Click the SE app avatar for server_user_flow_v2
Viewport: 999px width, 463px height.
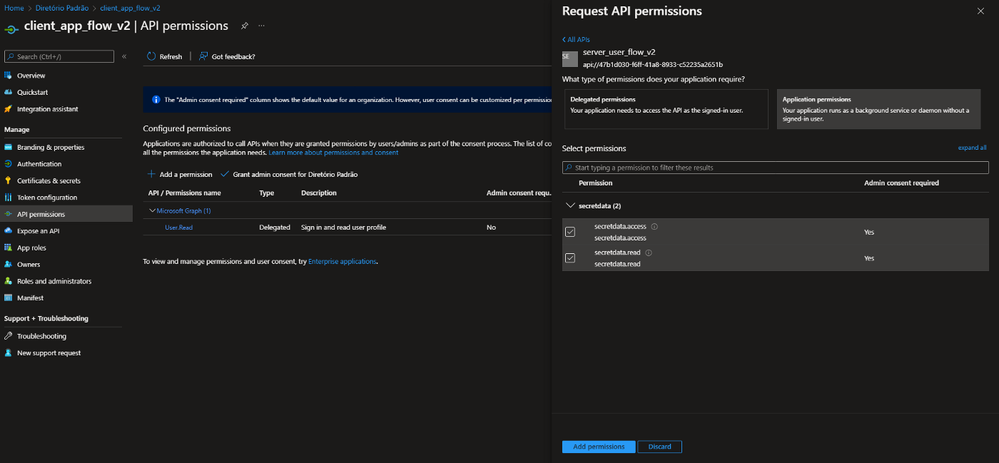tap(570, 59)
